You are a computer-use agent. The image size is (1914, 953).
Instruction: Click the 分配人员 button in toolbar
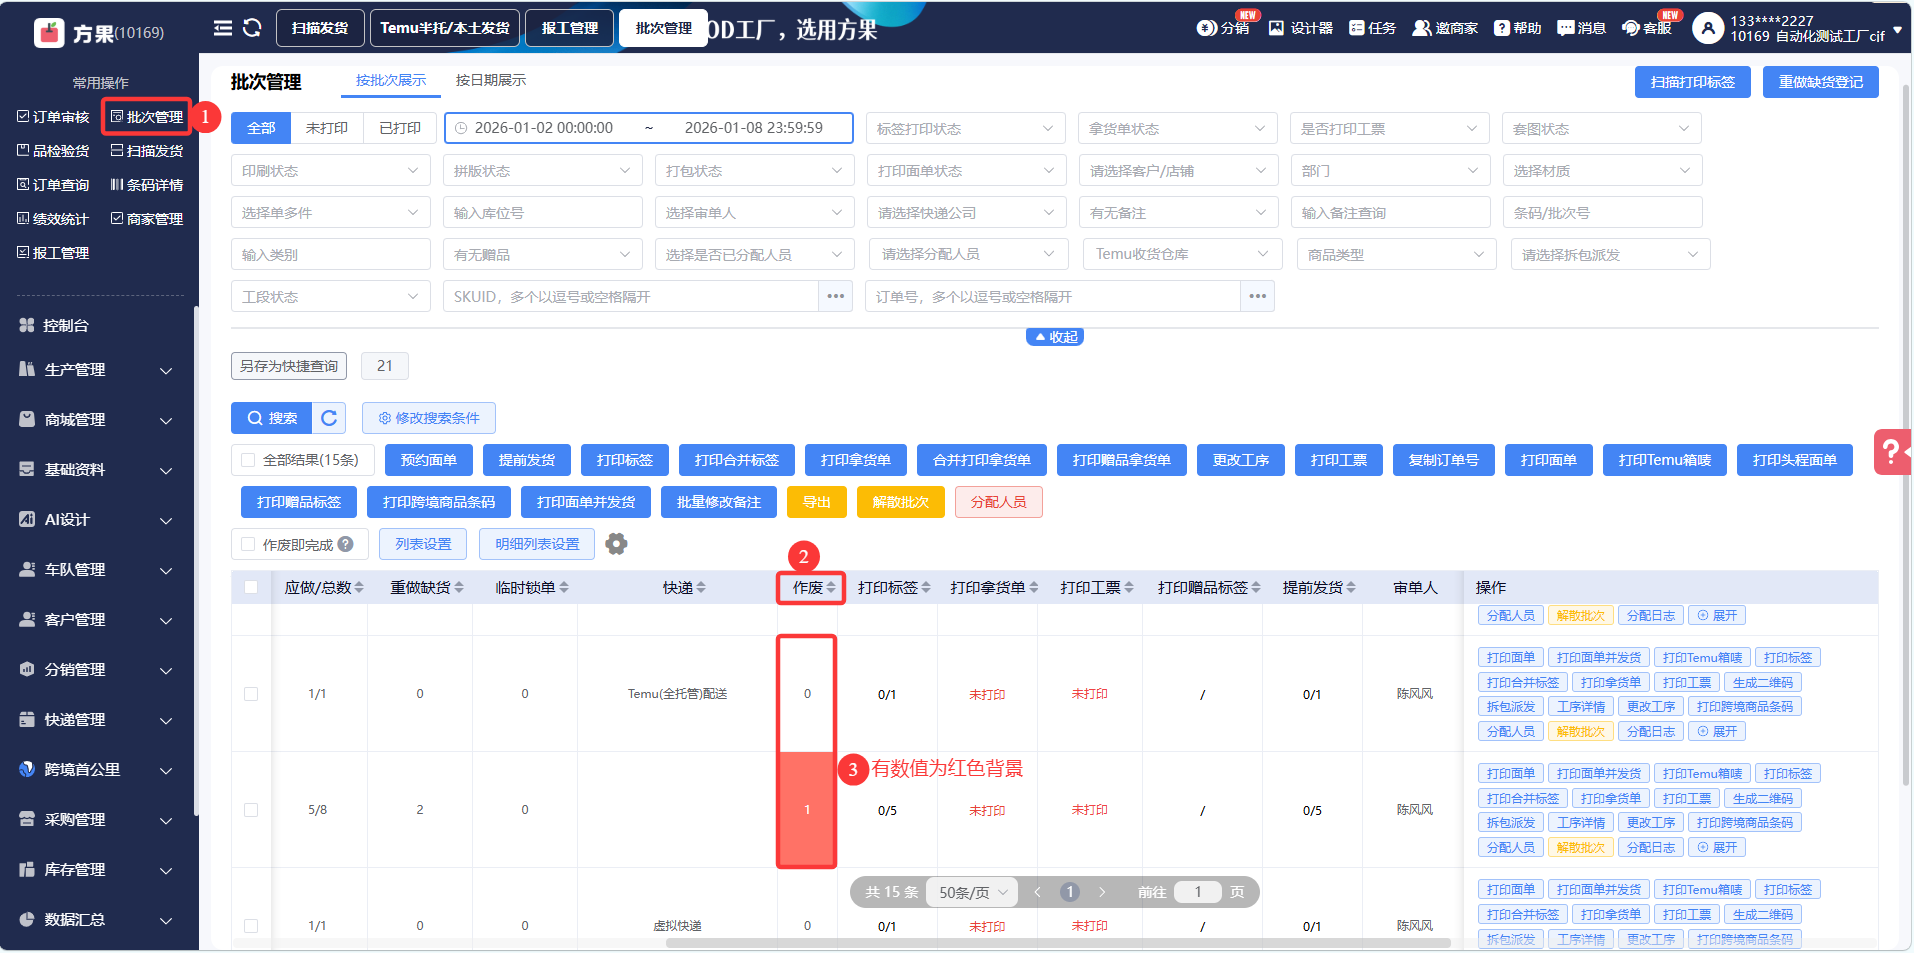tap(999, 502)
